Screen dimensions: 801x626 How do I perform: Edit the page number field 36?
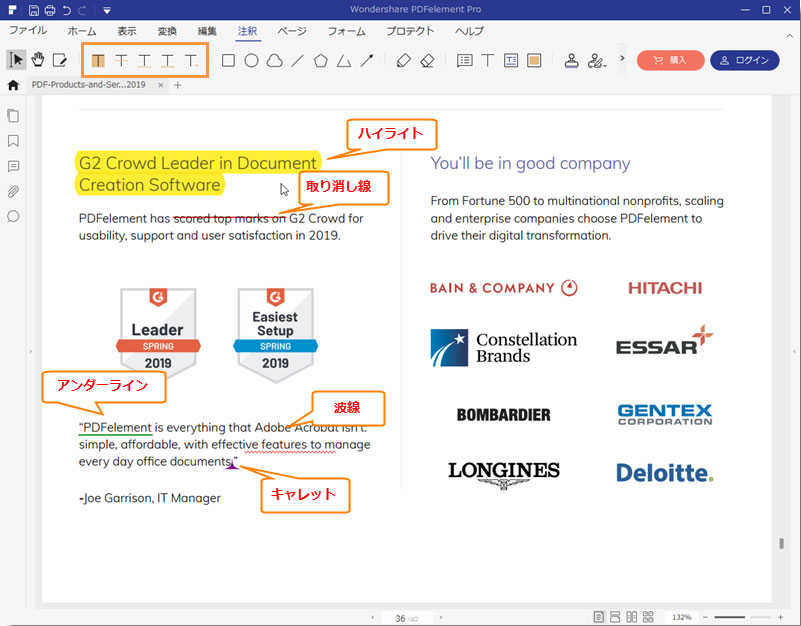[407, 618]
